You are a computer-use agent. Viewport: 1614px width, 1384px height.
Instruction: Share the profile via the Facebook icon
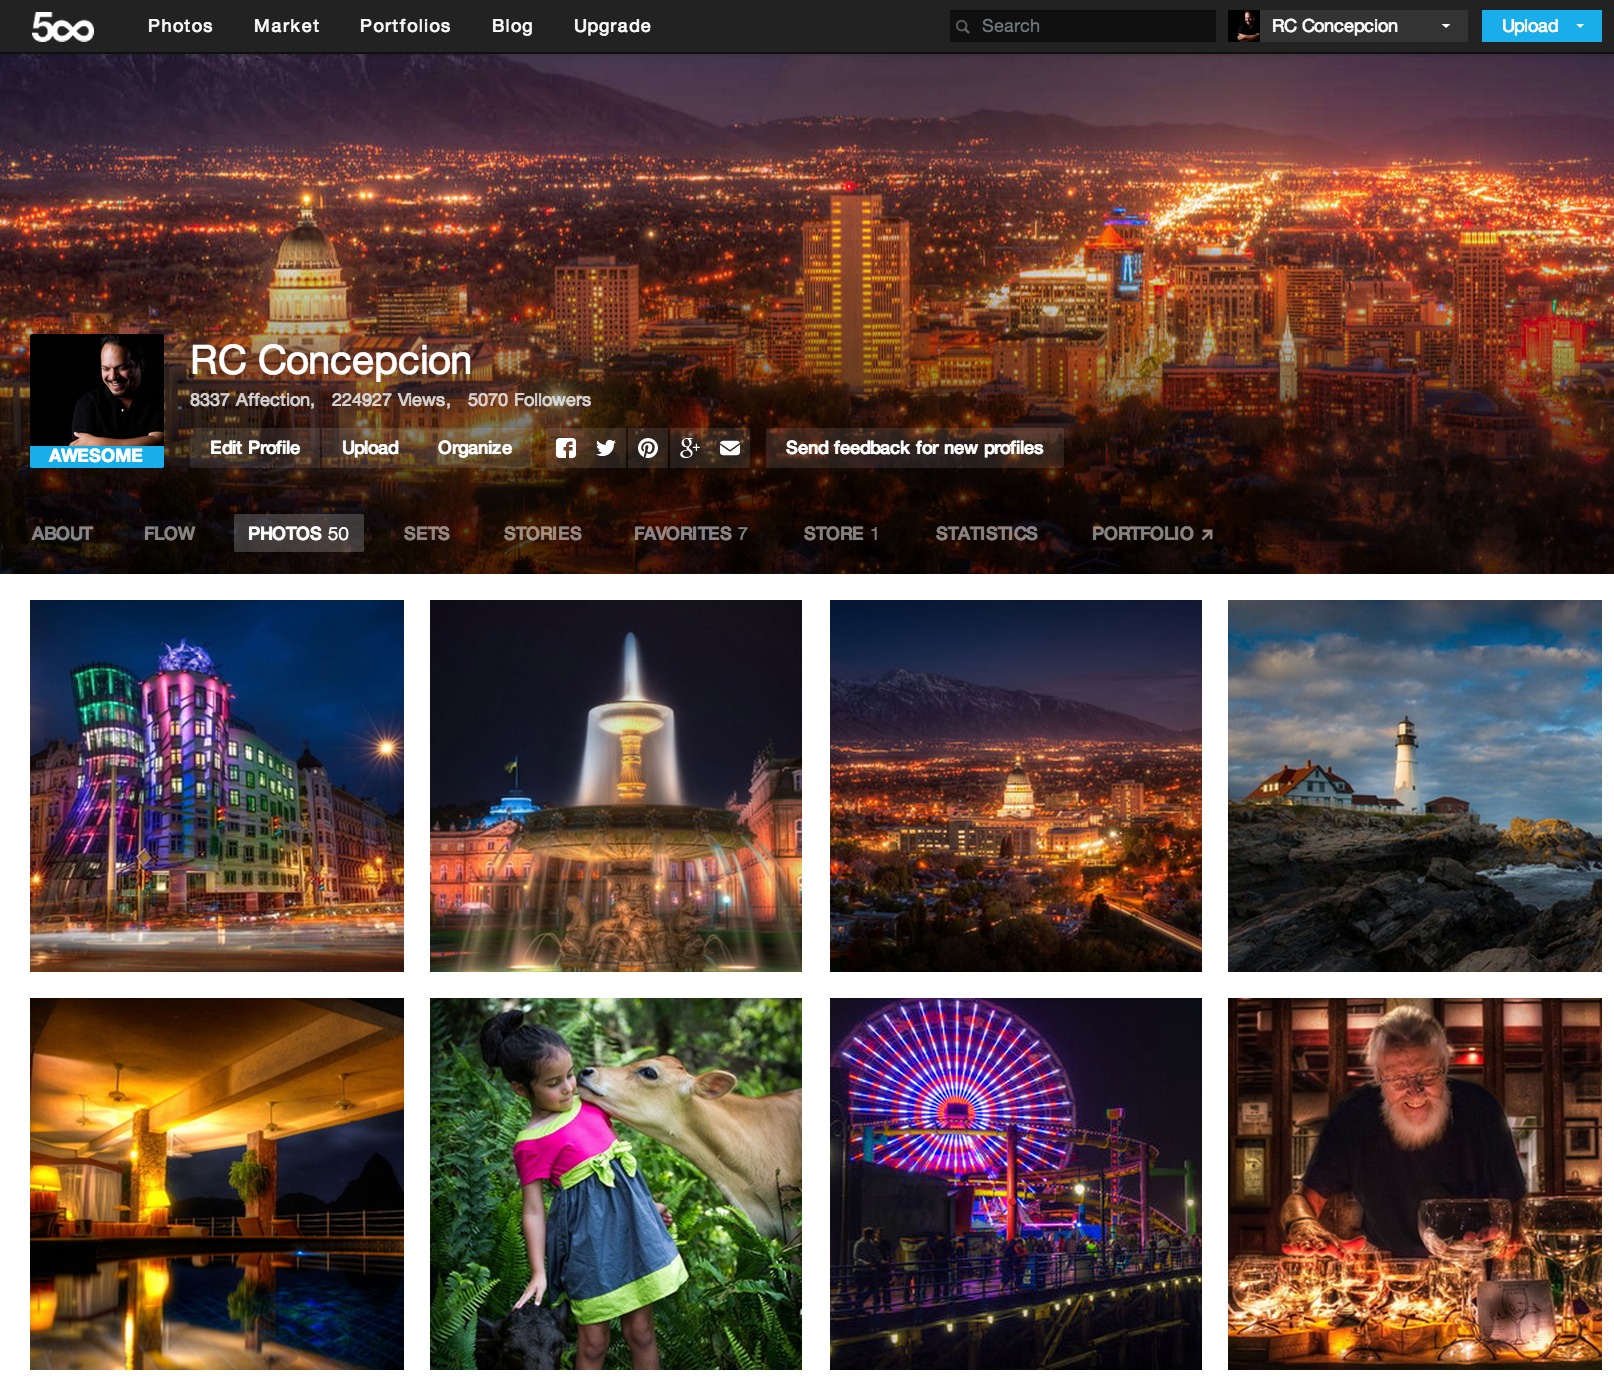click(566, 448)
